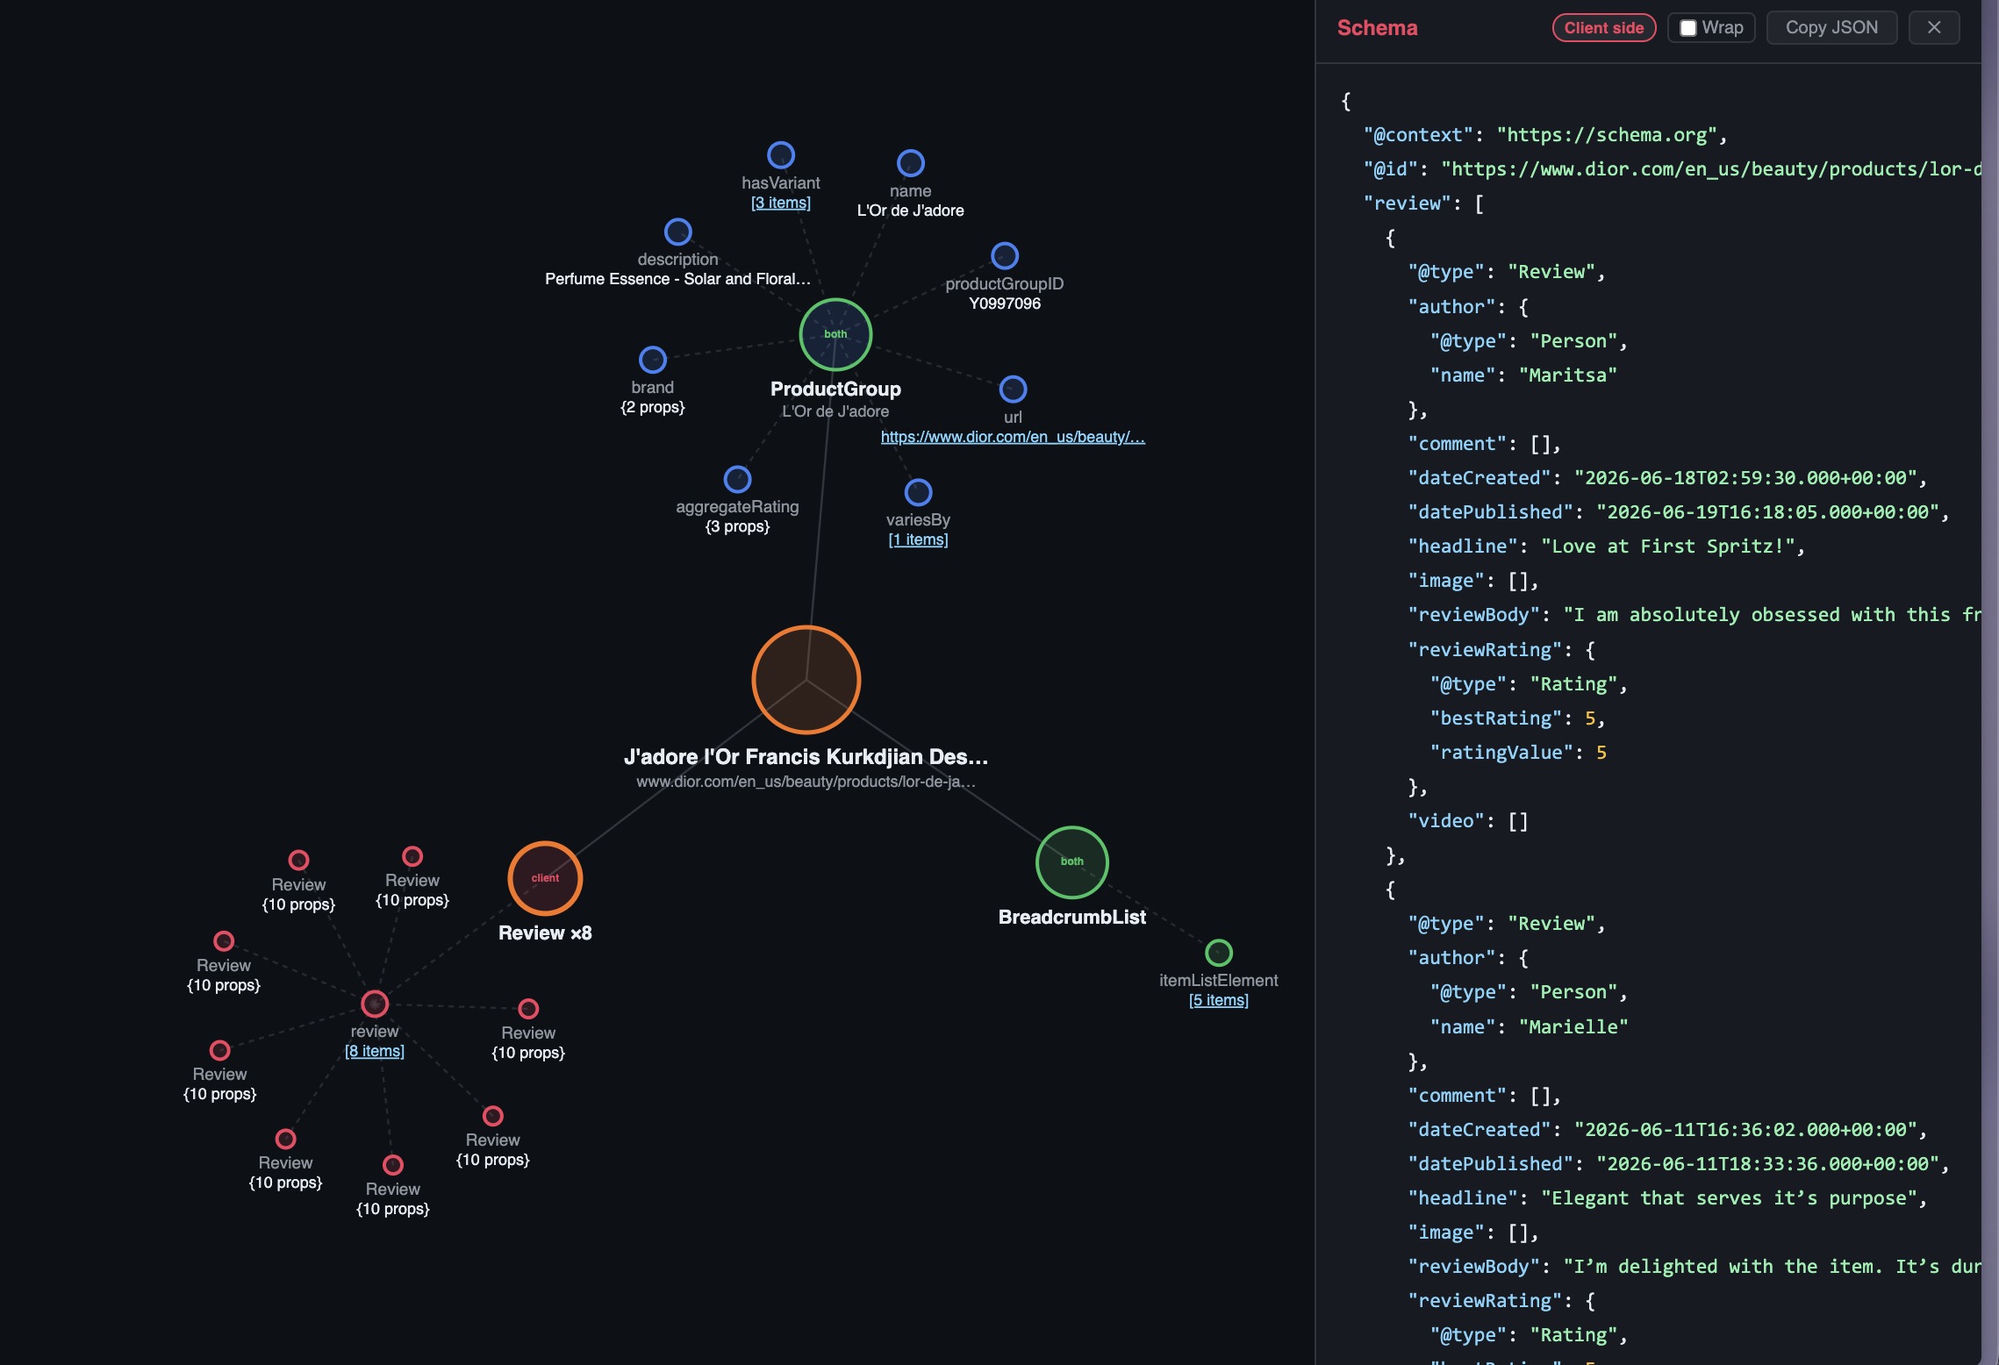Select the brand property node circle

(x=652, y=359)
